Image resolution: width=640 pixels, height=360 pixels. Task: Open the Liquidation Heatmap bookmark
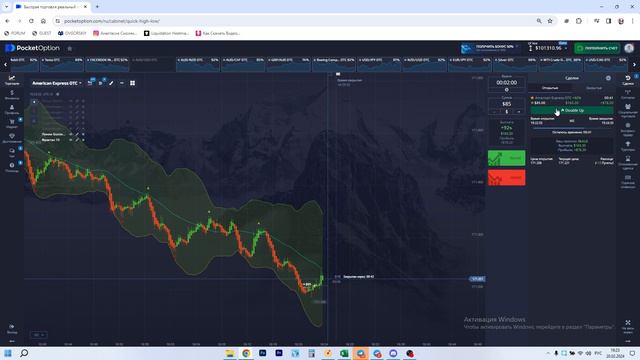[167, 33]
